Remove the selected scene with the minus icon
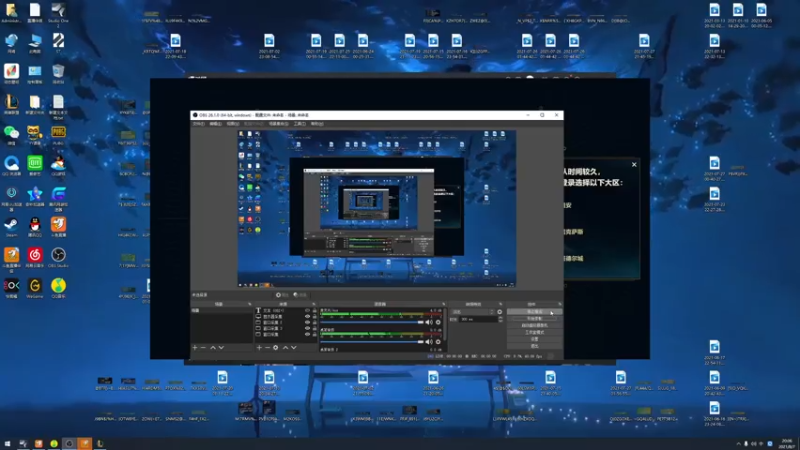Viewport: 800px width, 450px height. tap(203, 347)
